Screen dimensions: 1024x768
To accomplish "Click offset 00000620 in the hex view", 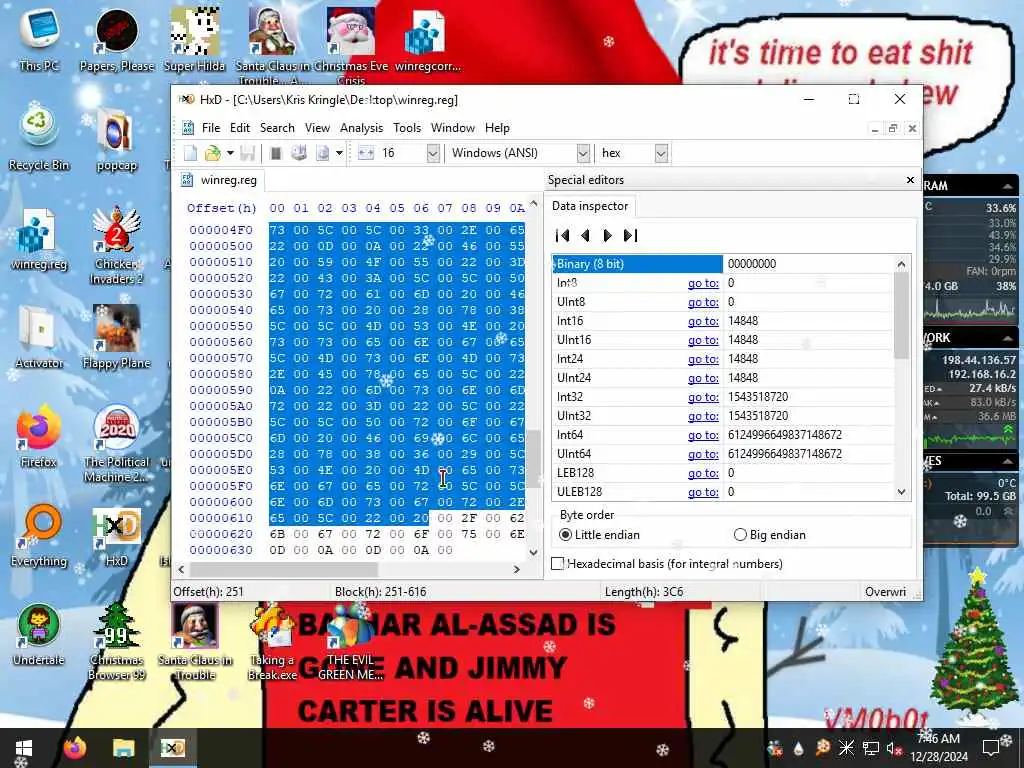I will tap(221, 534).
